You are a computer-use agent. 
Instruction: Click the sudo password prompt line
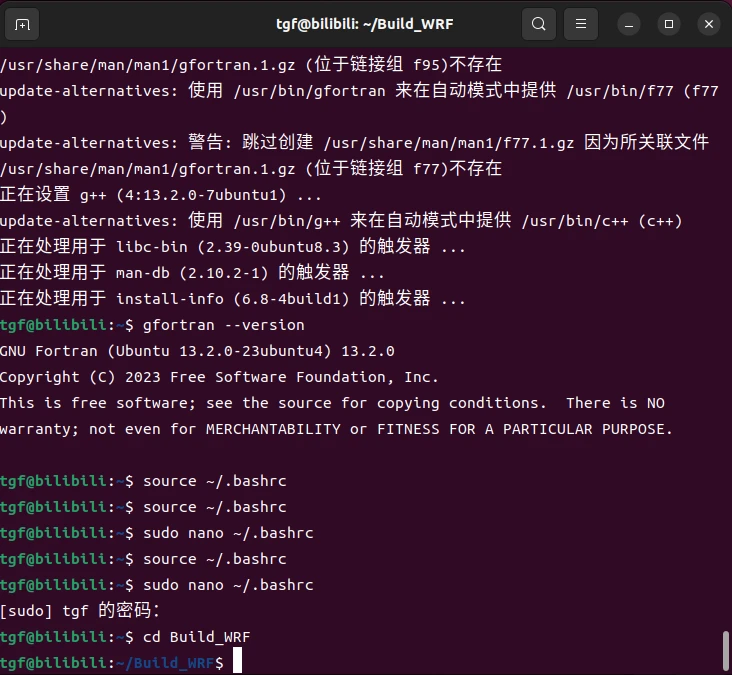(80, 611)
